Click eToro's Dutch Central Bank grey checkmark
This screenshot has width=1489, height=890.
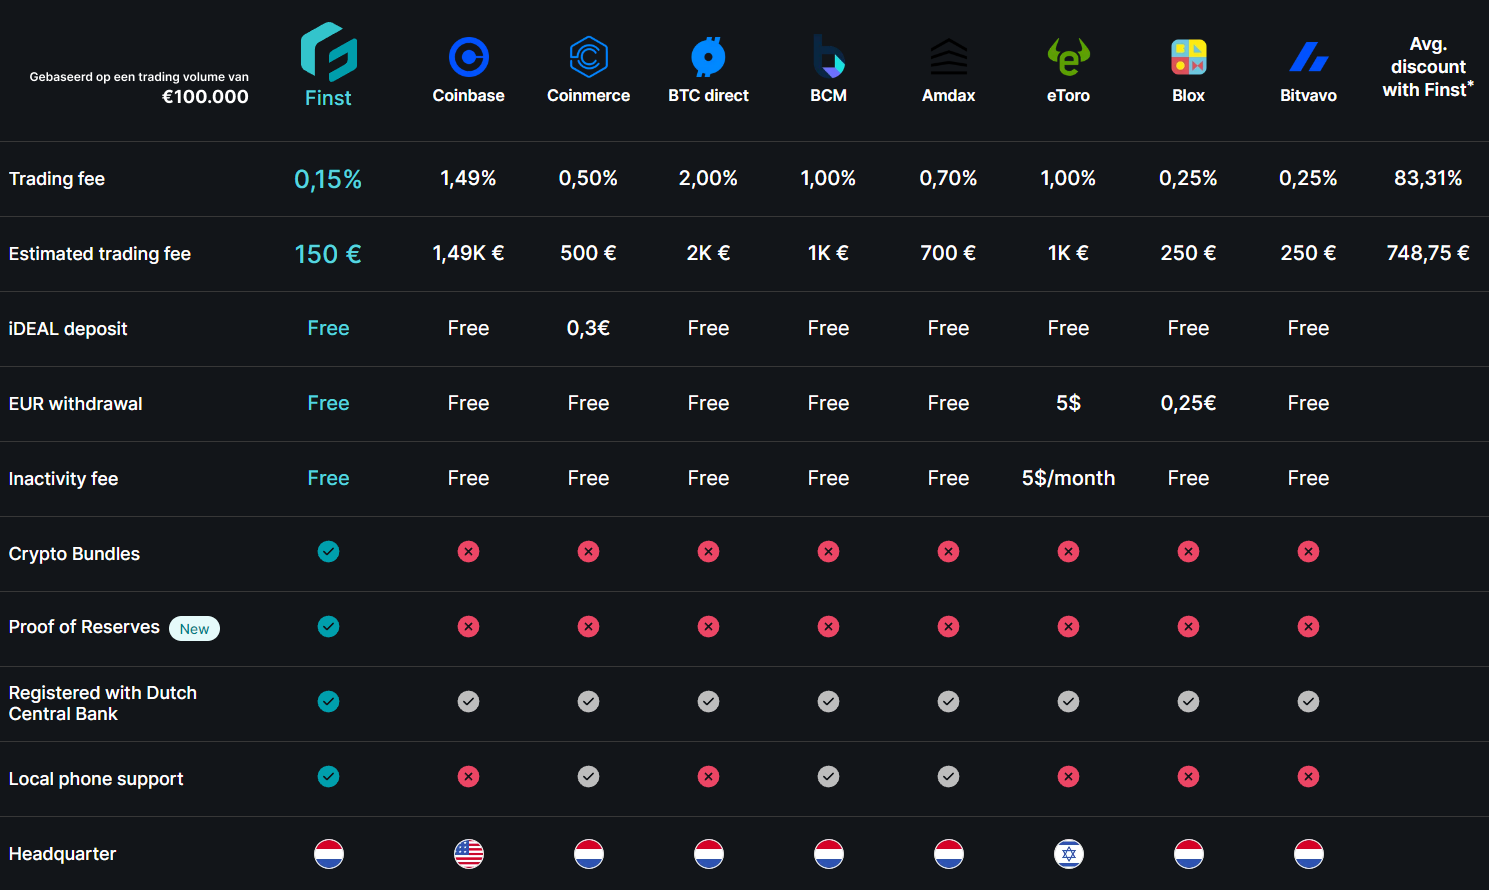(1068, 701)
